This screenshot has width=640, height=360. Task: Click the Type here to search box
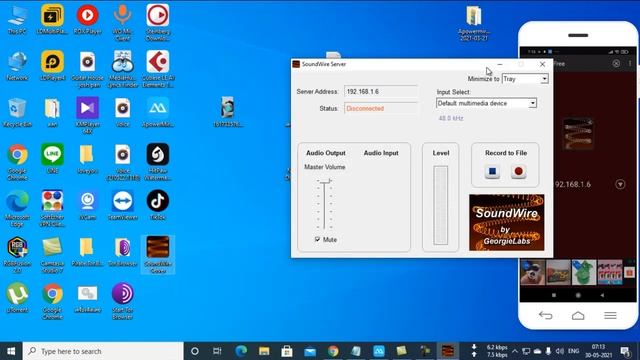(103, 351)
